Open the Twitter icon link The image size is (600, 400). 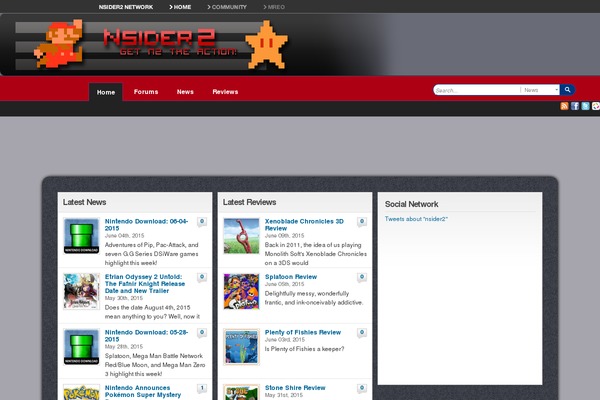pos(585,106)
